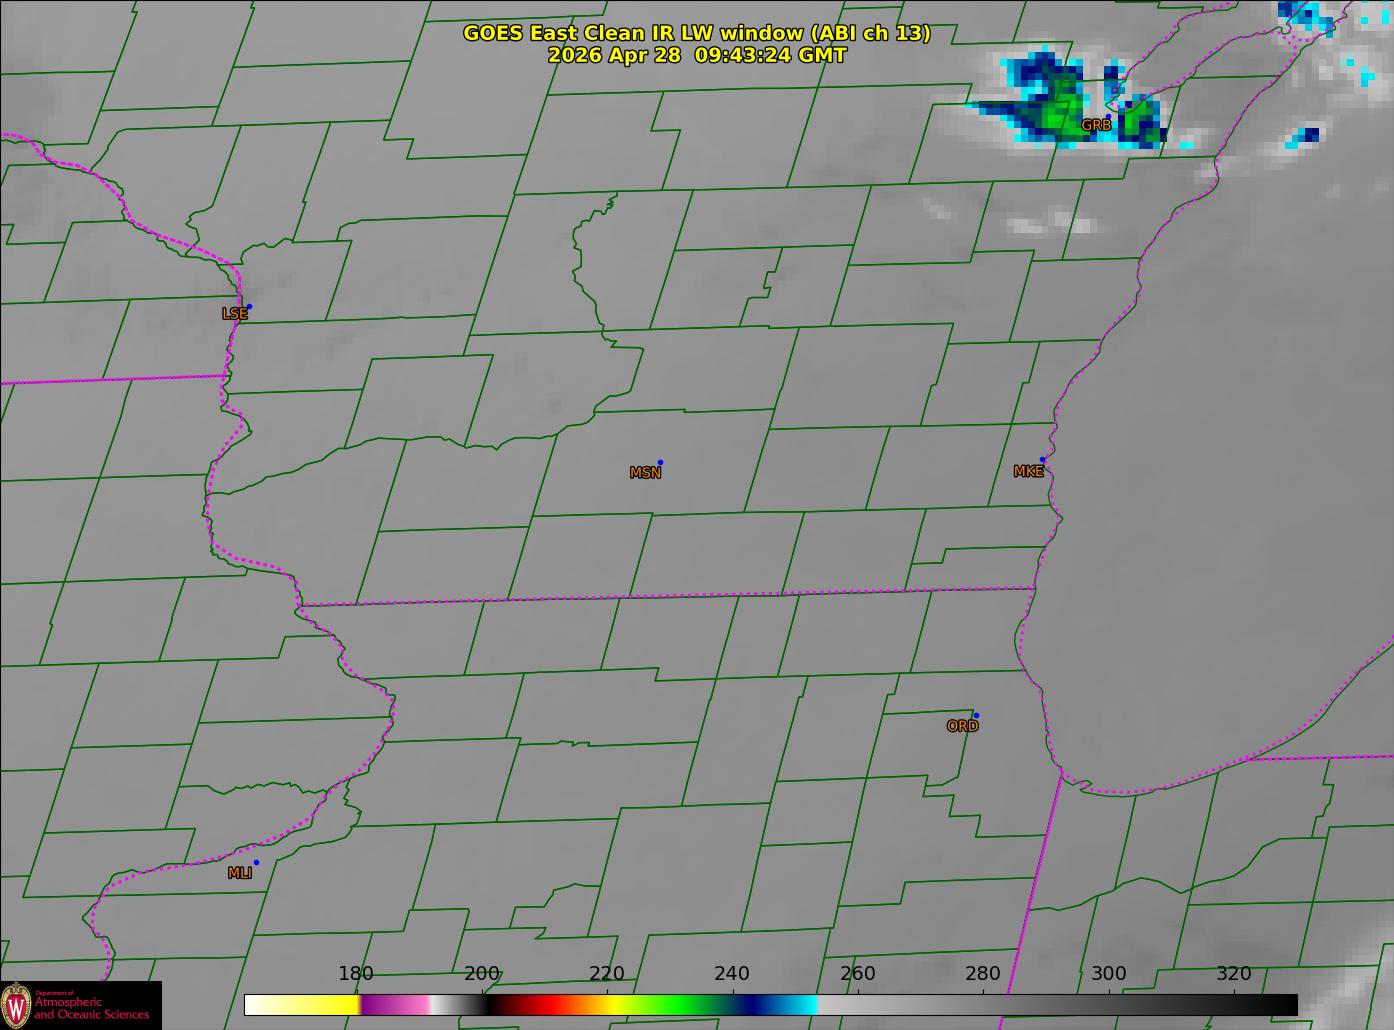The height and width of the screenshot is (1030, 1394).
Task: Click the Atmospheric and Oceanic Sciences text
Action: [91, 1008]
